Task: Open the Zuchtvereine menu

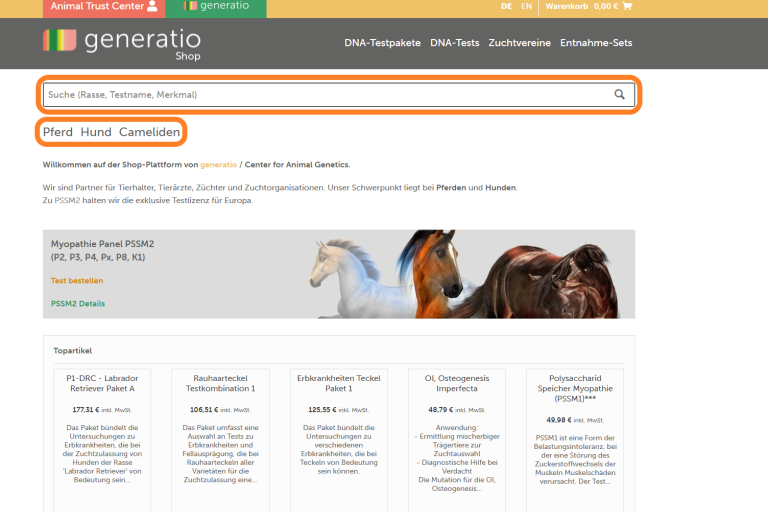Action: pyautogui.click(x=519, y=43)
